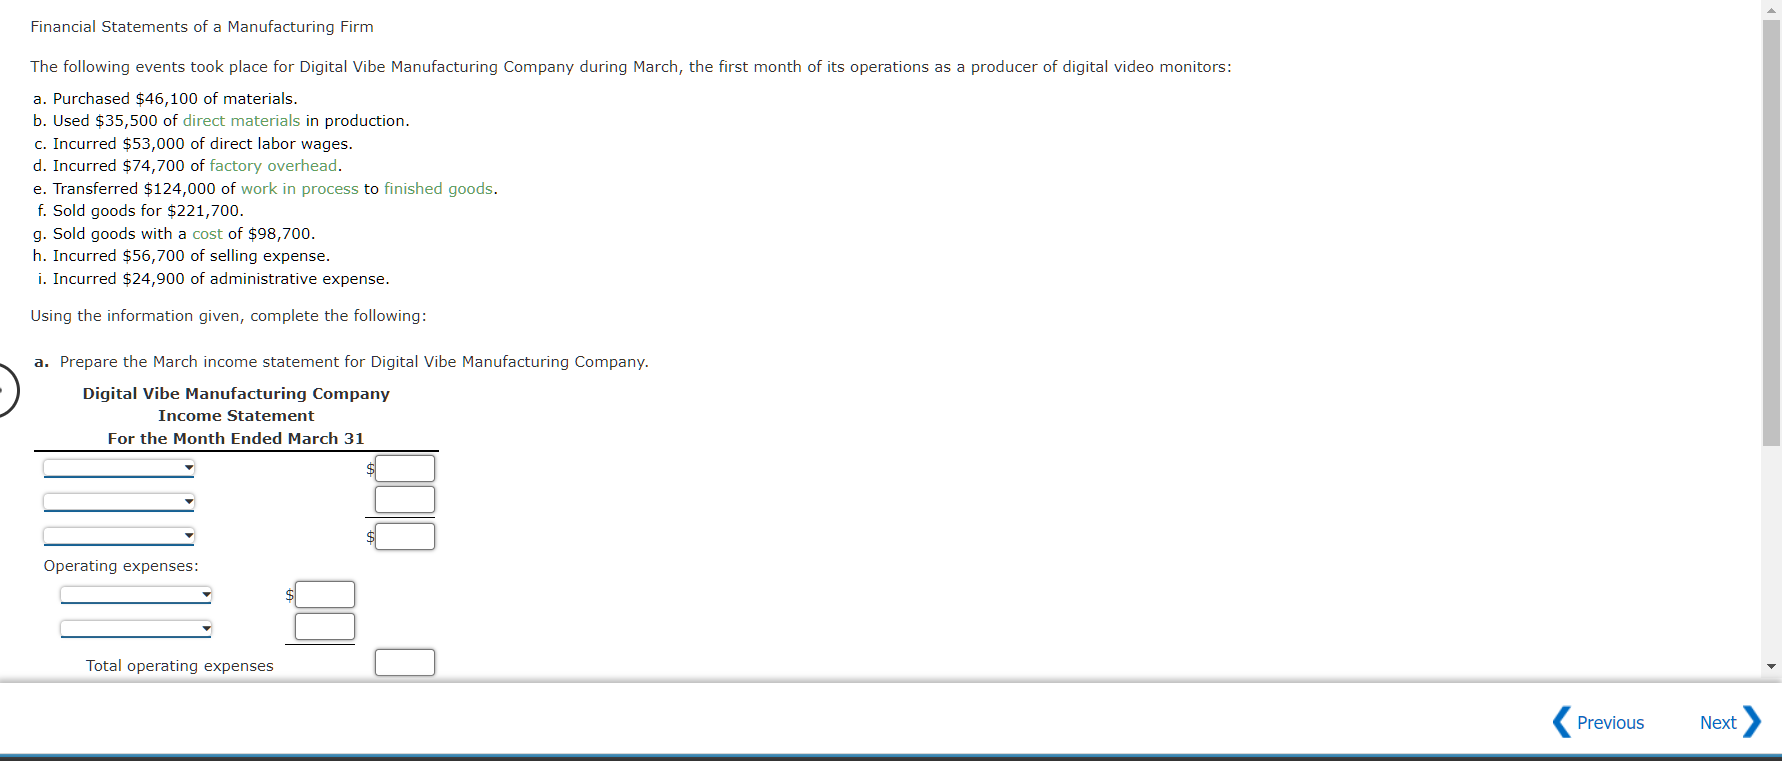Click the right chevron Next arrow icon
This screenshot has height=761, width=1782.
pyautogui.click(x=1752, y=722)
